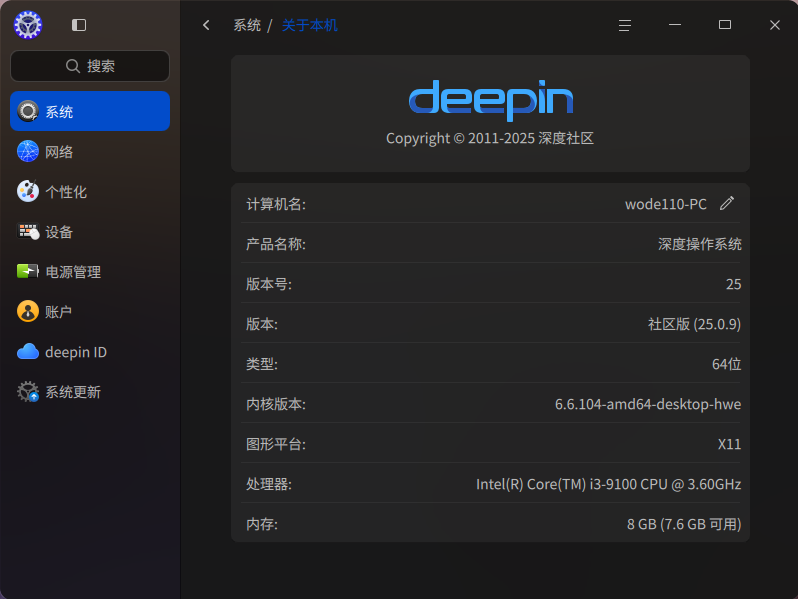Open 网络 settings label
Viewport: 798px width, 599px height.
pyautogui.click(x=59, y=152)
